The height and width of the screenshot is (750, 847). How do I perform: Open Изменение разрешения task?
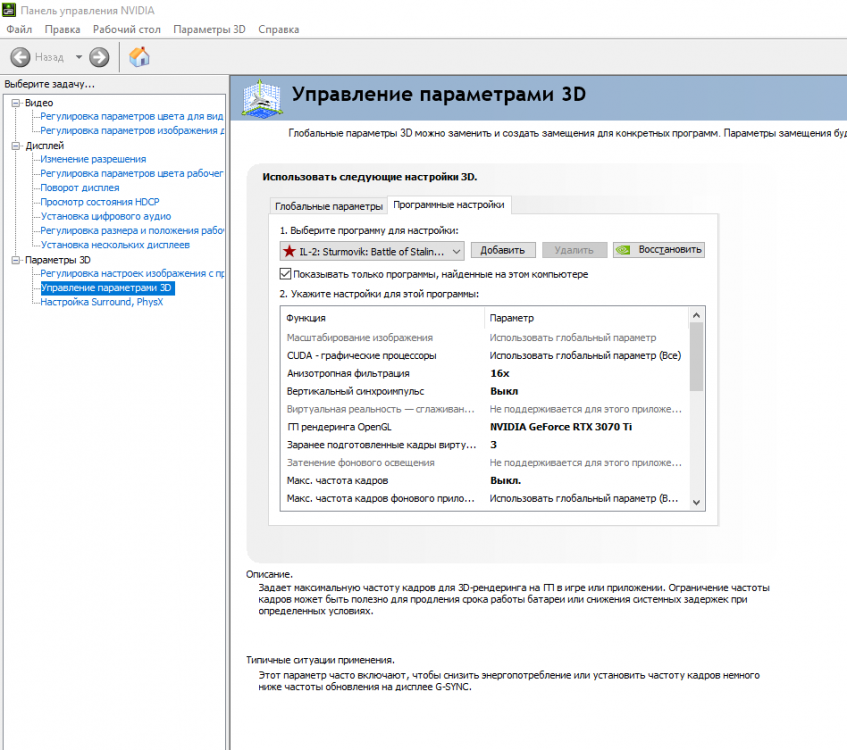tap(93, 159)
